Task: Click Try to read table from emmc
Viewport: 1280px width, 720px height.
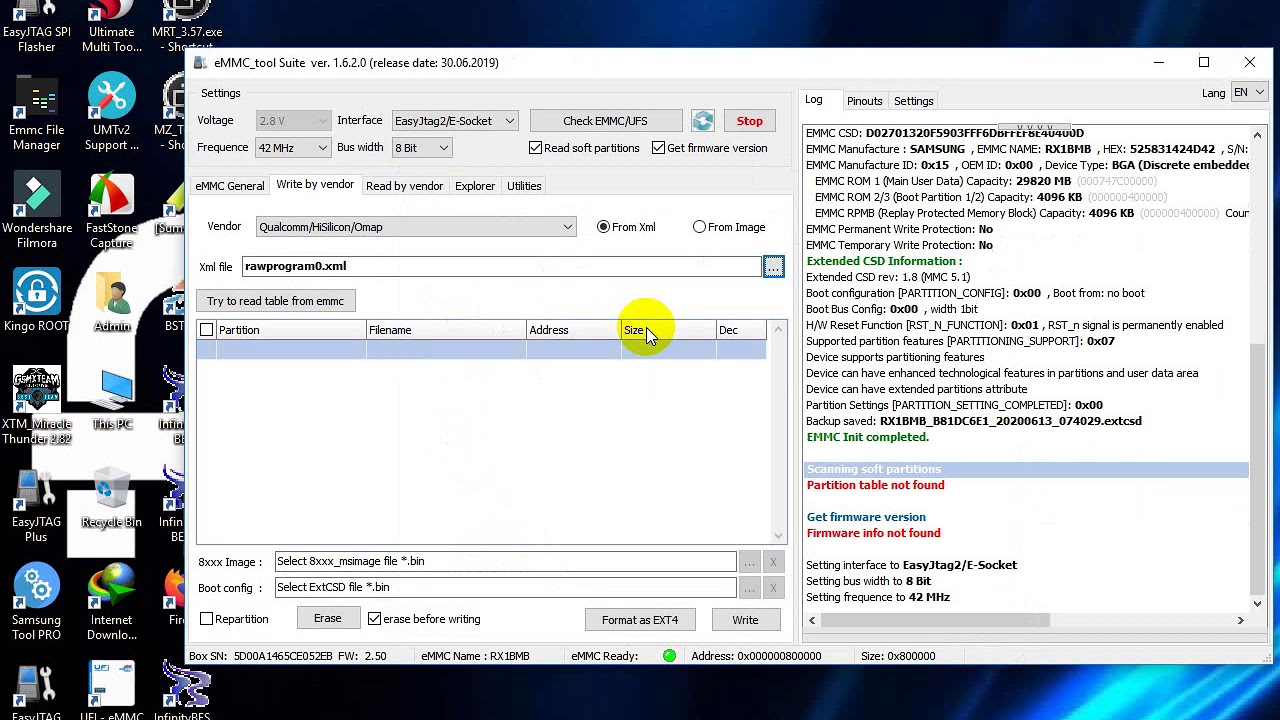Action: (x=275, y=301)
